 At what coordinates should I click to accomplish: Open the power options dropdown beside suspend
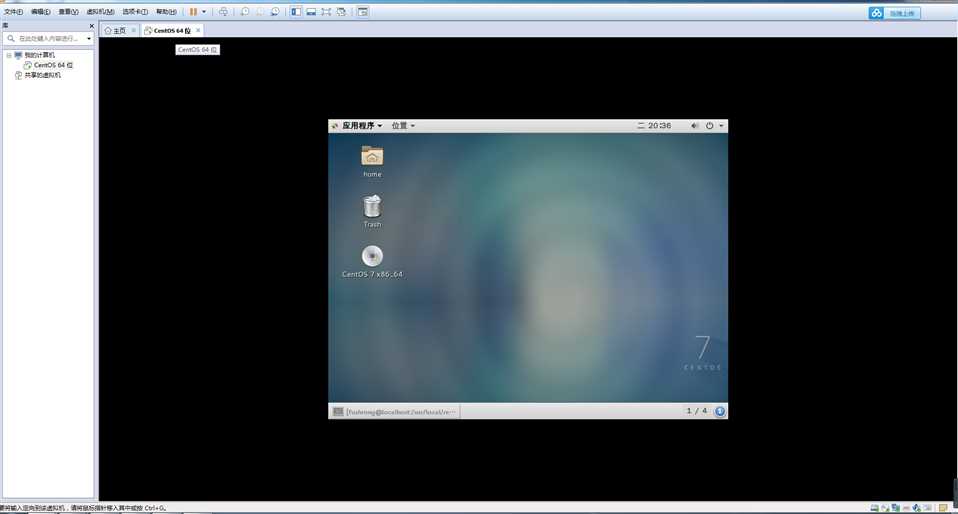204,12
